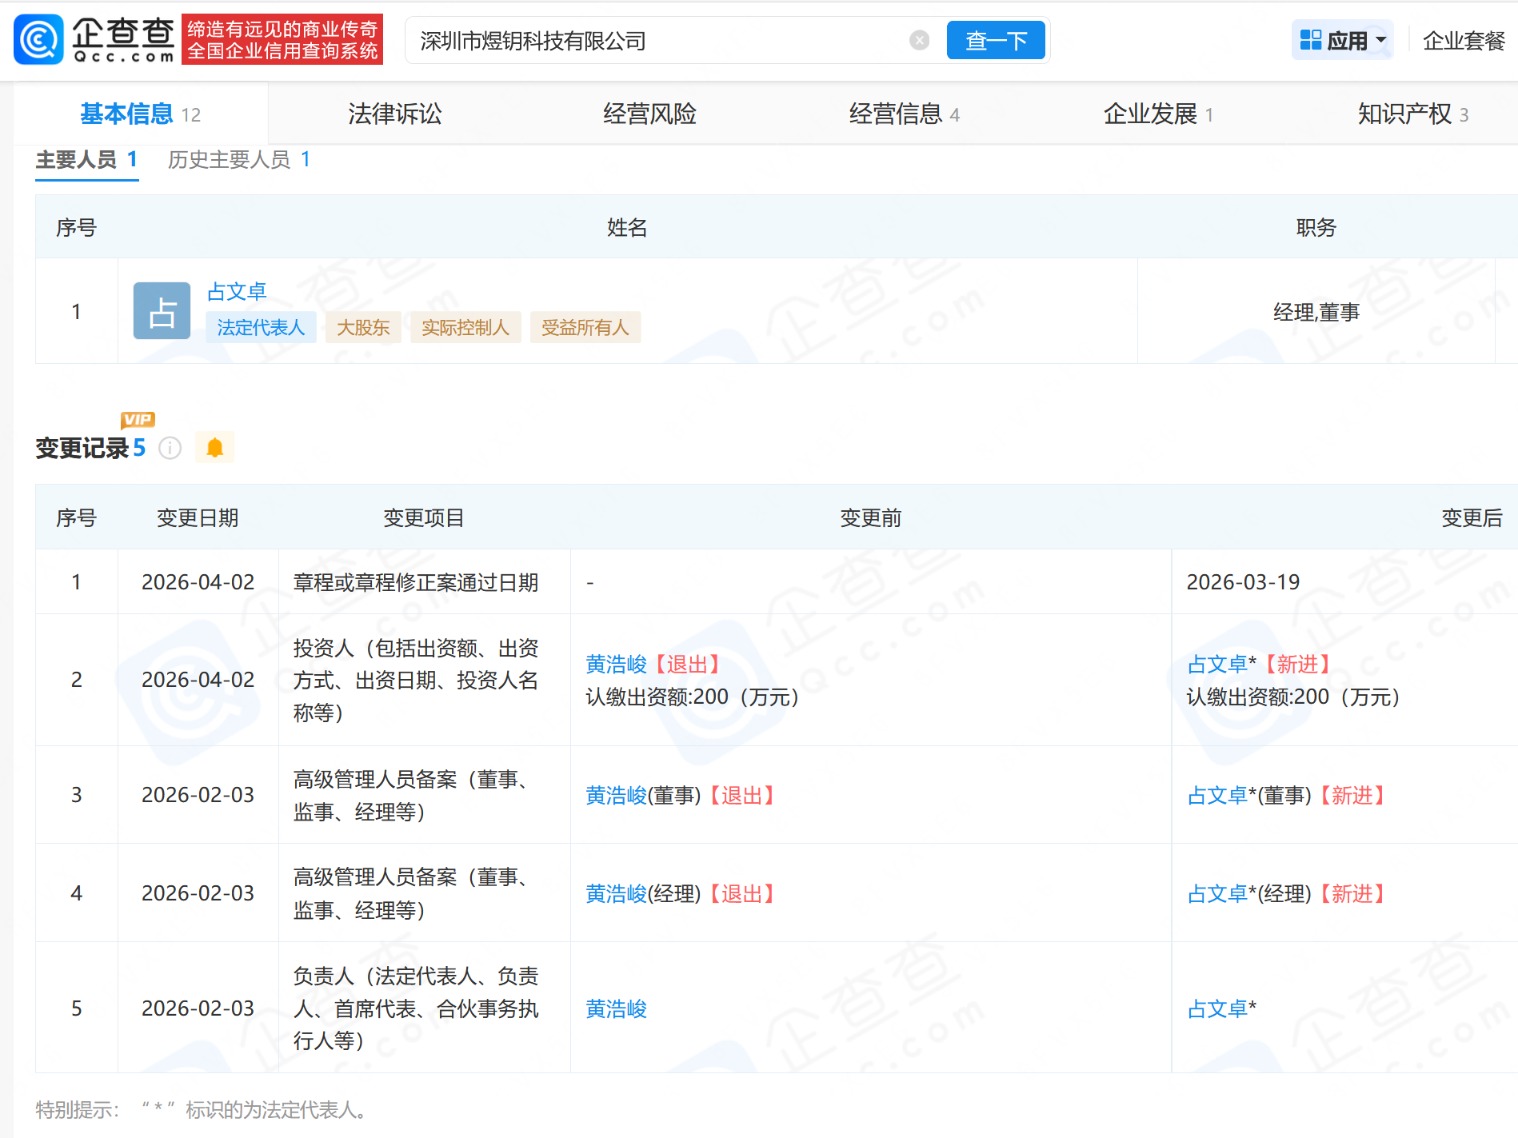Screen dimensions: 1518x1138
Task: Click 占文卓 link in record row 5
Action: [x=1216, y=1009]
